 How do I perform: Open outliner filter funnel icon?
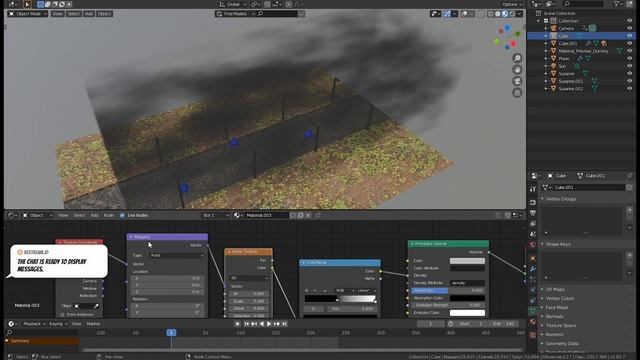click(617, 4)
